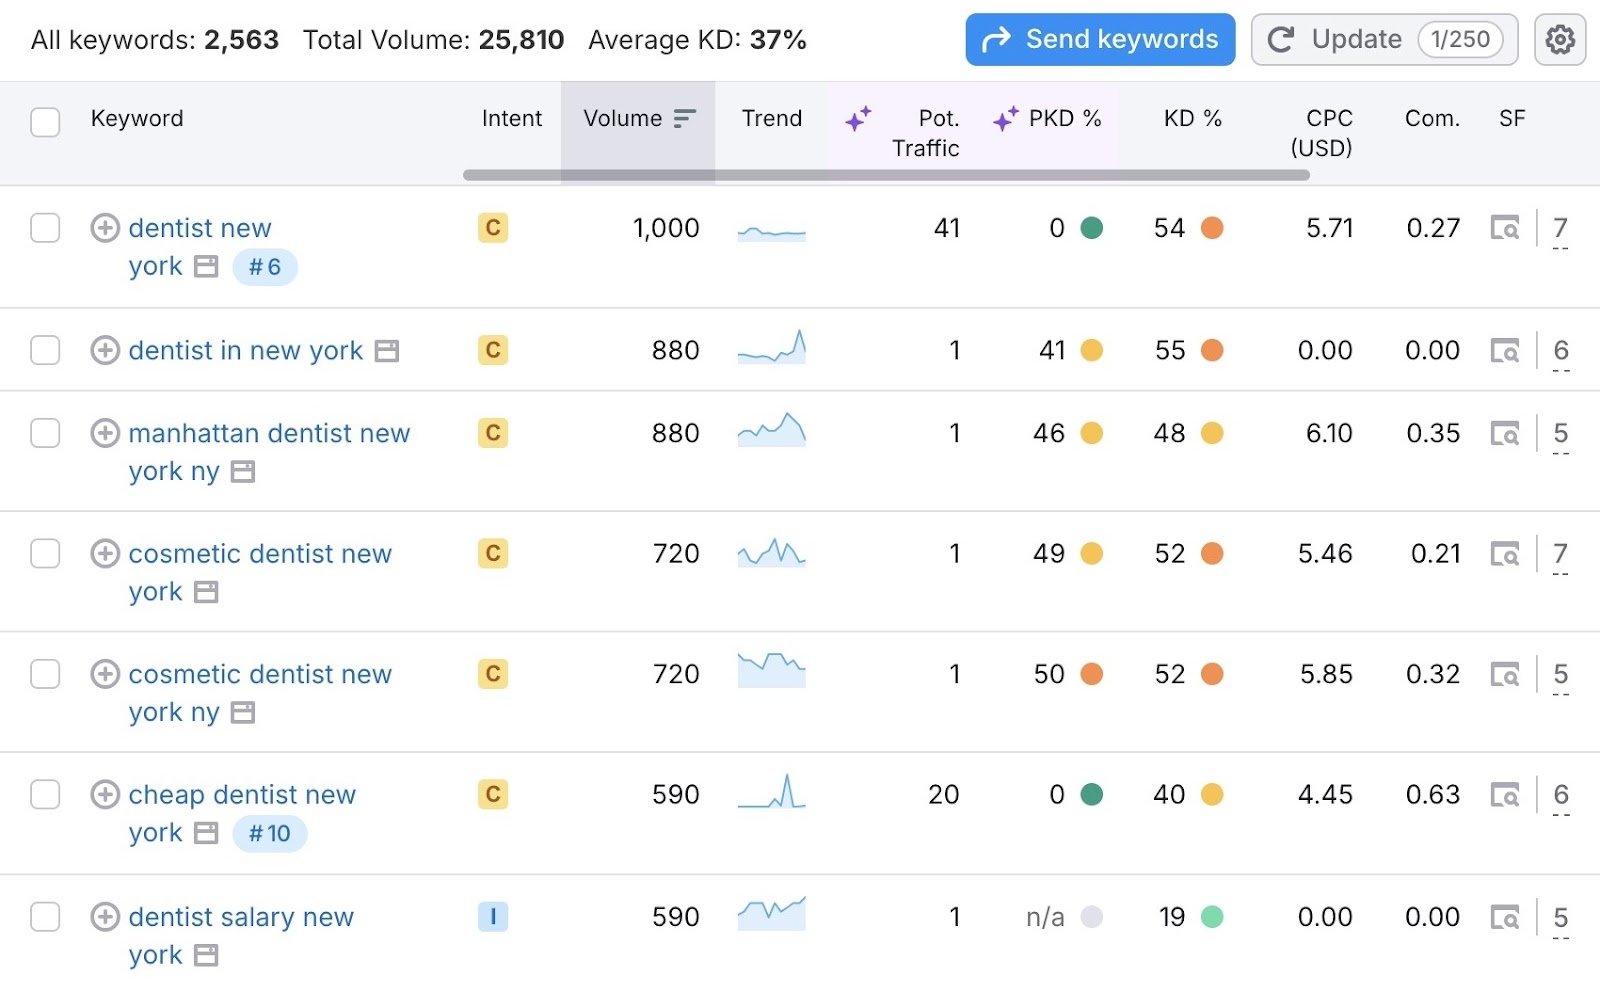Open the table settings gear
This screenshot has width=1600, height=992.
1558,39
